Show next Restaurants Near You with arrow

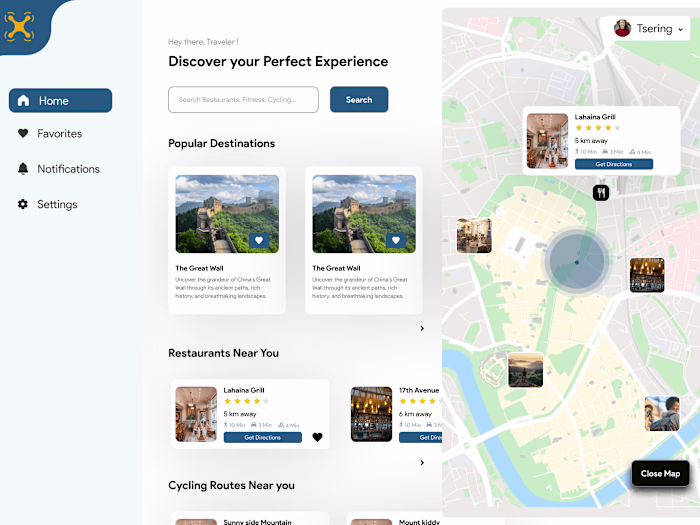pyautogui.click(x=422, y=462)
